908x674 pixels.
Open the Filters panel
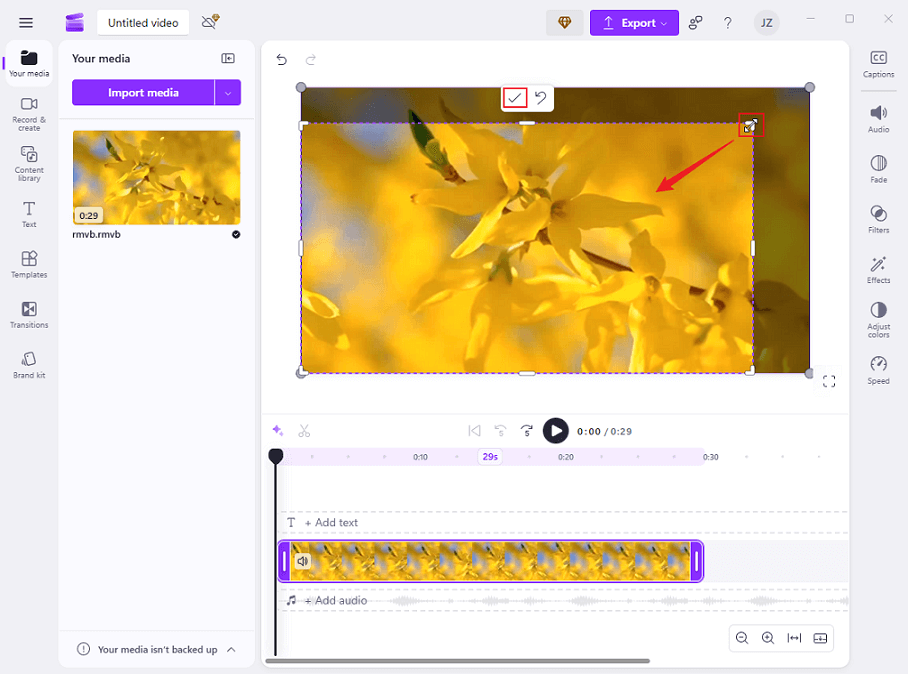pos(877,221)
